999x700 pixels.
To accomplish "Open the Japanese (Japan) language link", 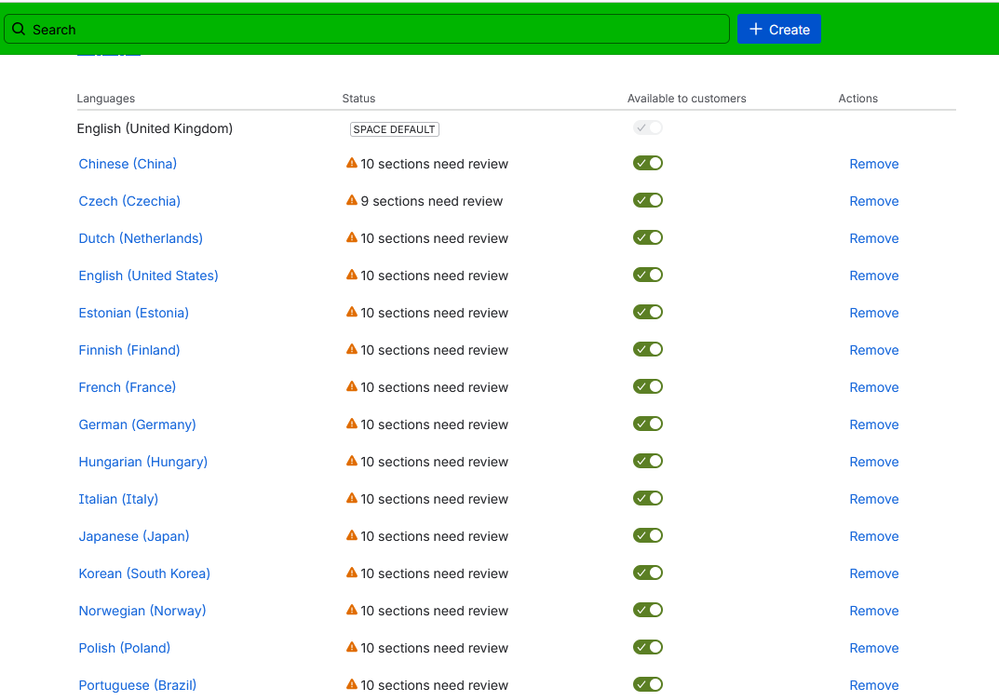I will pyautogui.click(x=134, y=536).
